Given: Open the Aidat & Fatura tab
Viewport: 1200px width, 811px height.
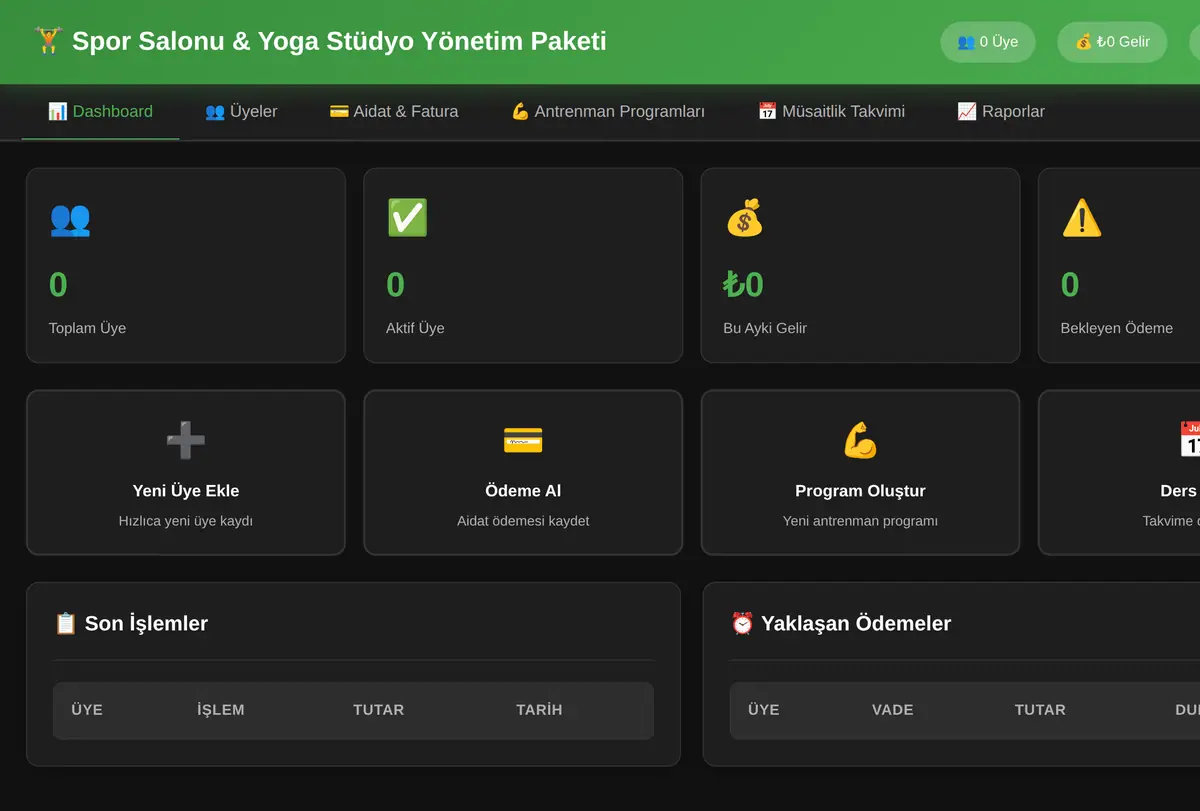Looking at the screenshot, I should tap(394, 112).
